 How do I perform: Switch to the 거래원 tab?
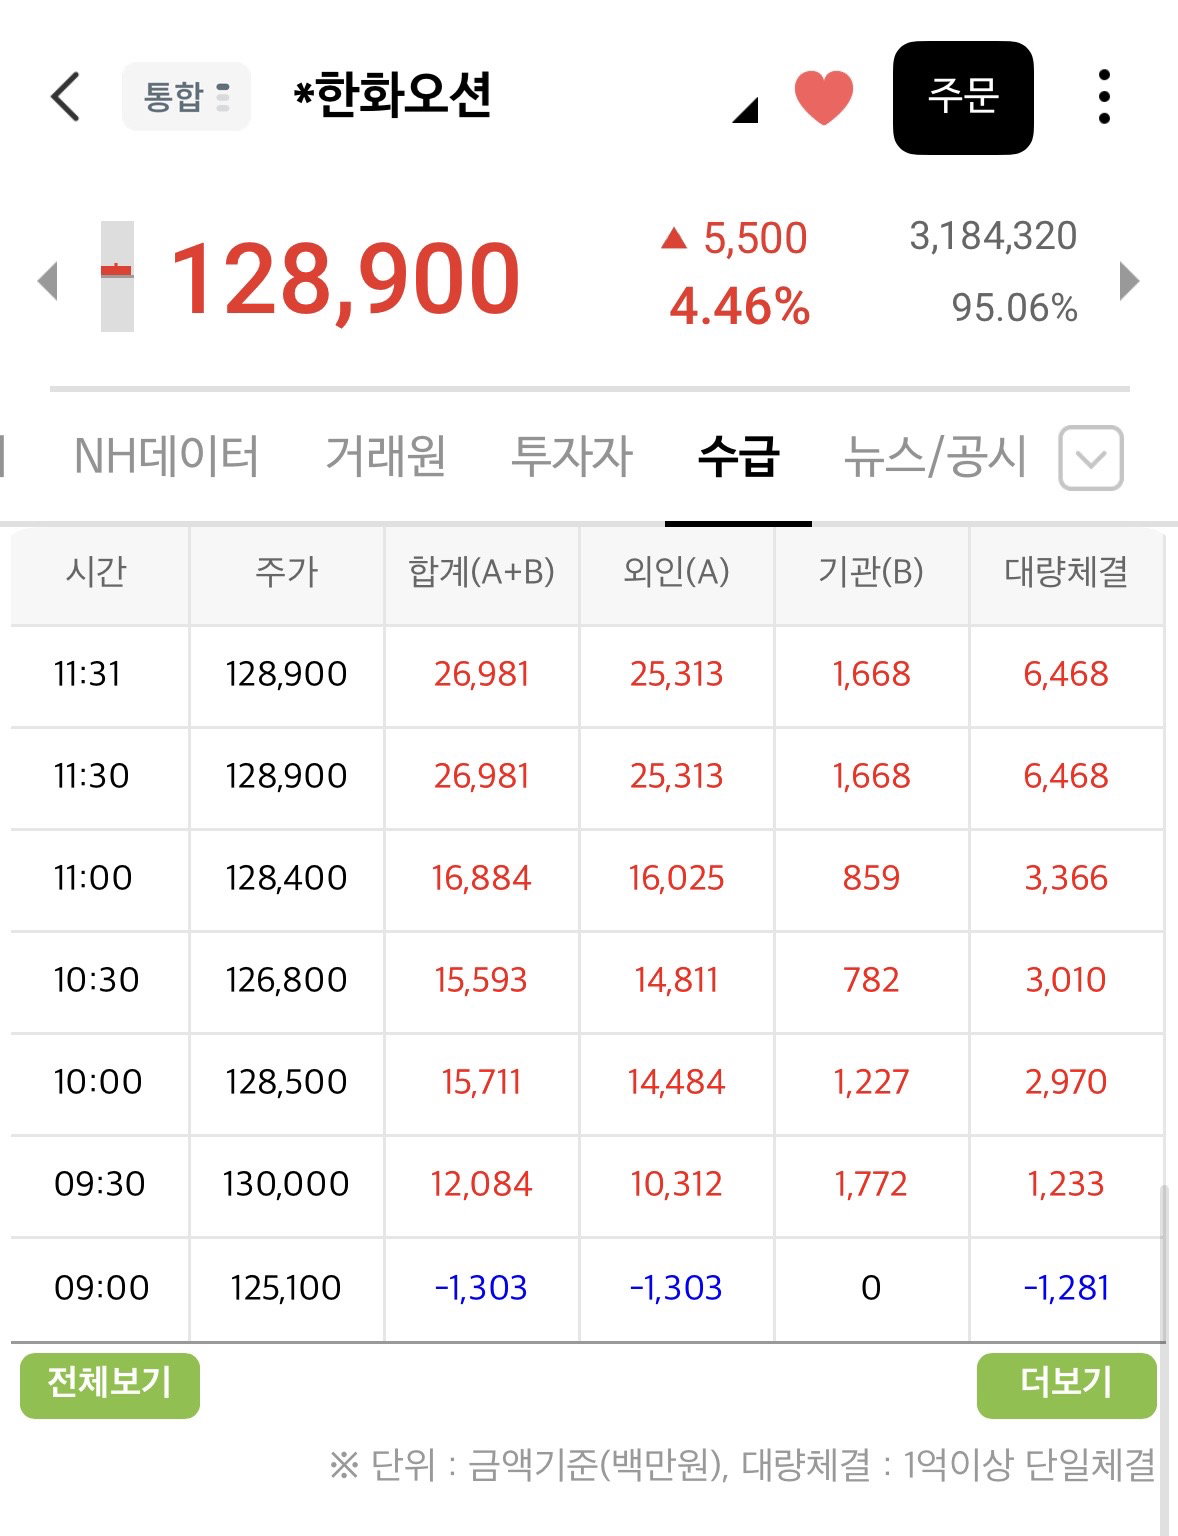coord(386,457)
